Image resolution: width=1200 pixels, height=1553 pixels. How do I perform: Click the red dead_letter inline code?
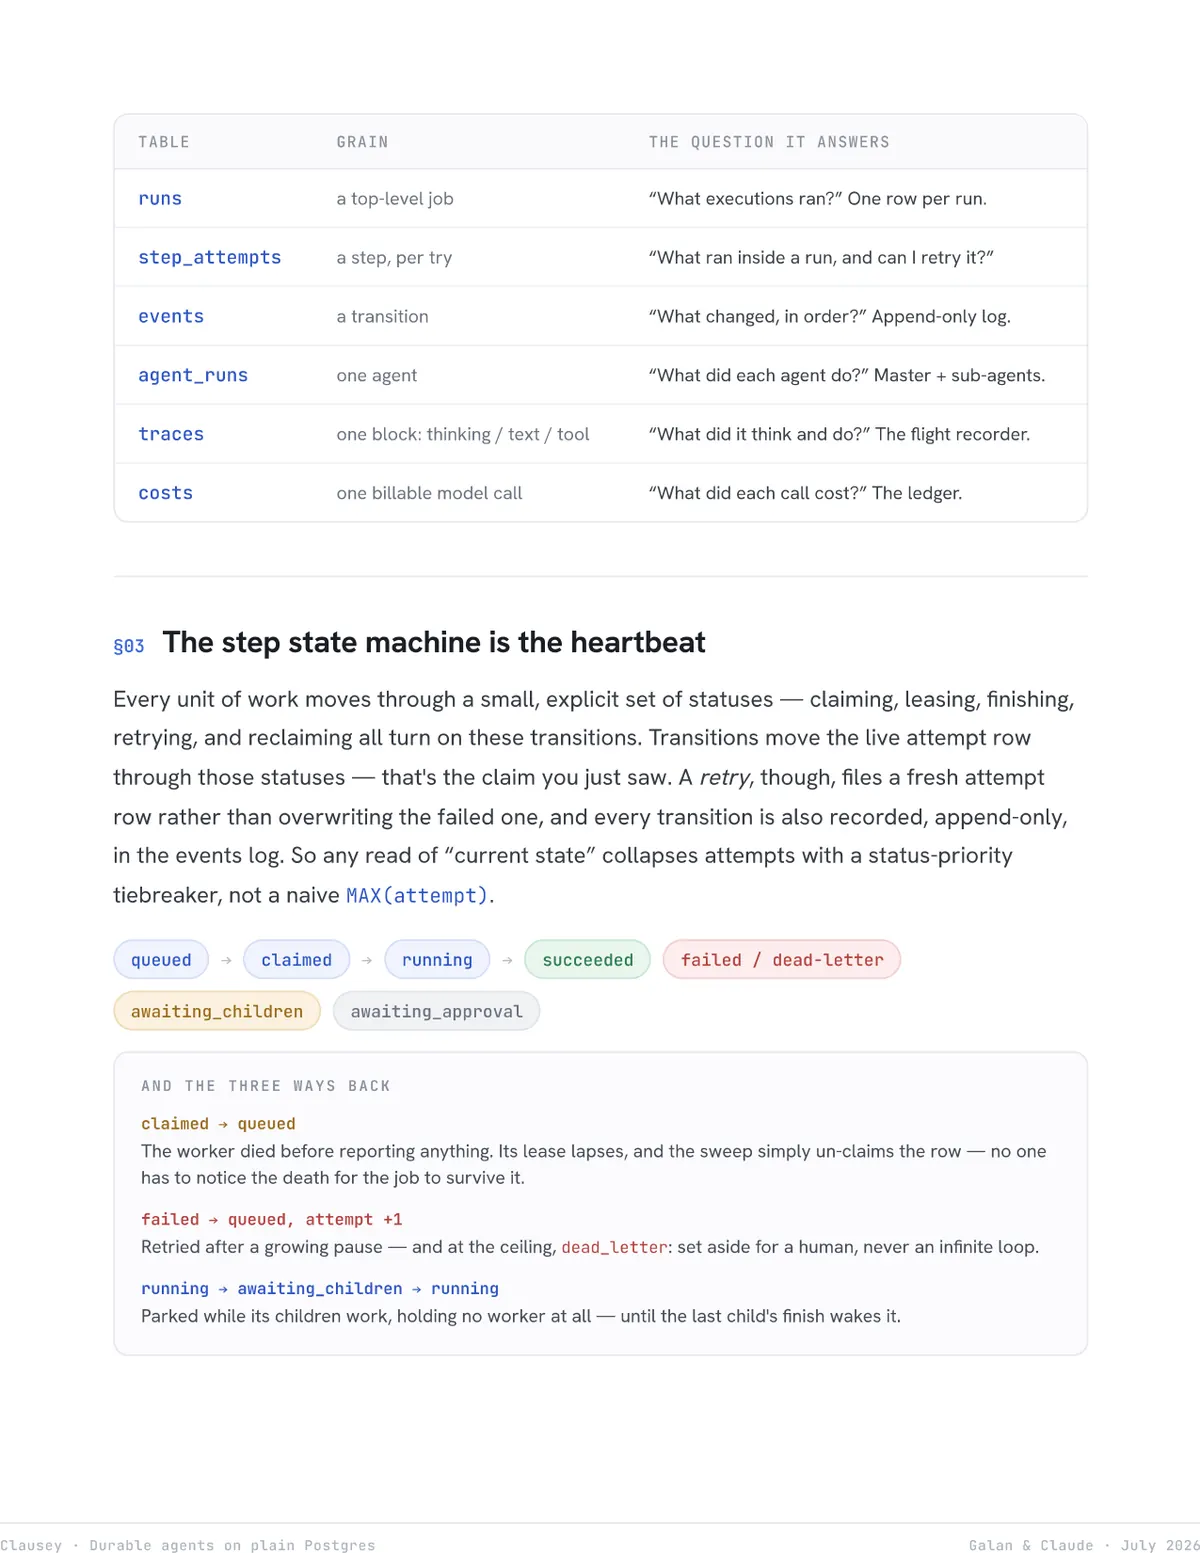click(x=614, y=1247)
